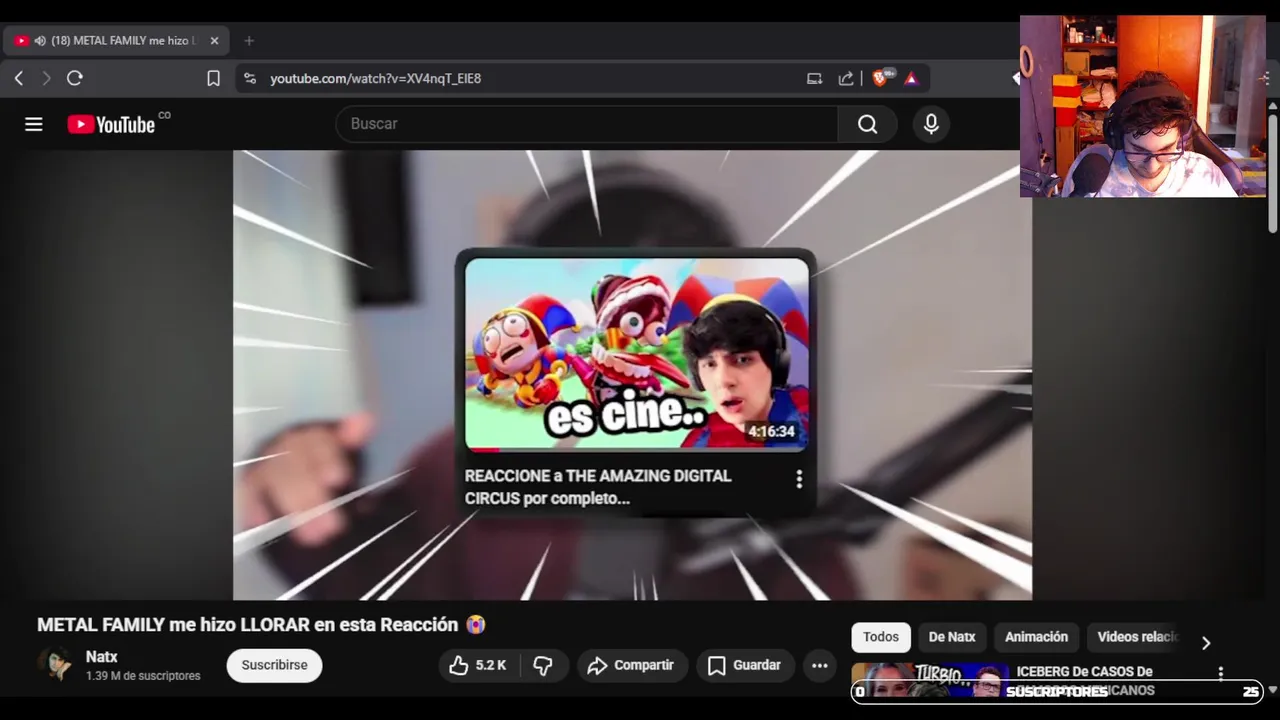Open the cast/picture-in-picture icon in the address bar
The image size is (1280, 720).
coord(814,78)
